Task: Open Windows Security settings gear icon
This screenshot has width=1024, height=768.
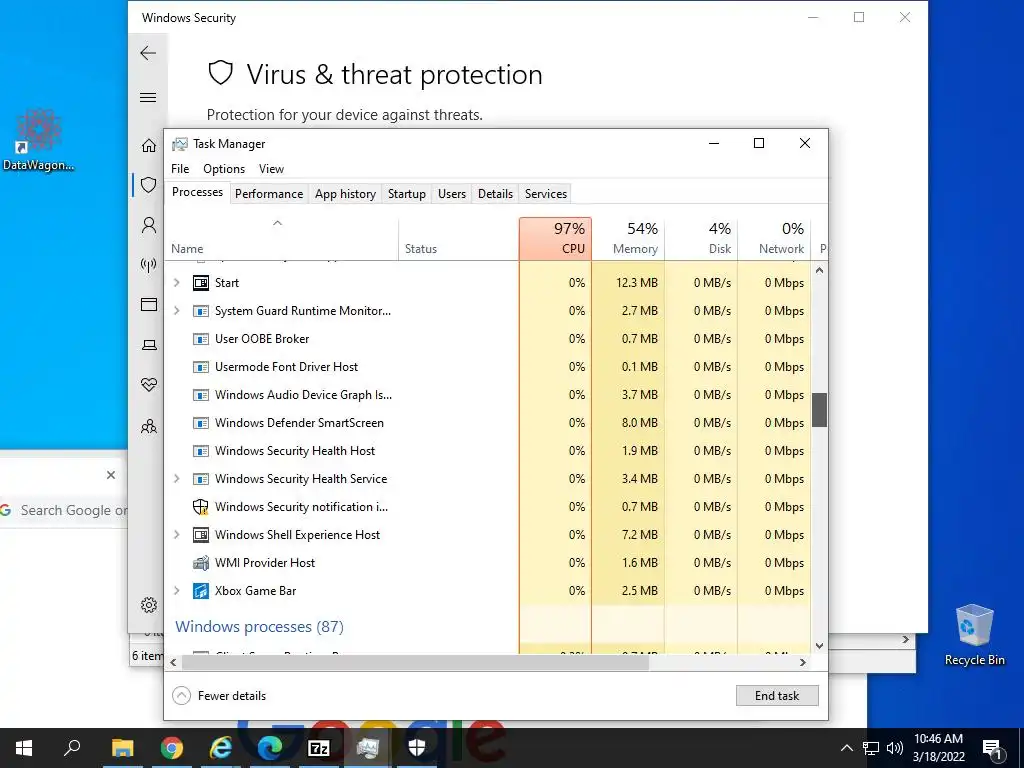Action: coord(149,605)
